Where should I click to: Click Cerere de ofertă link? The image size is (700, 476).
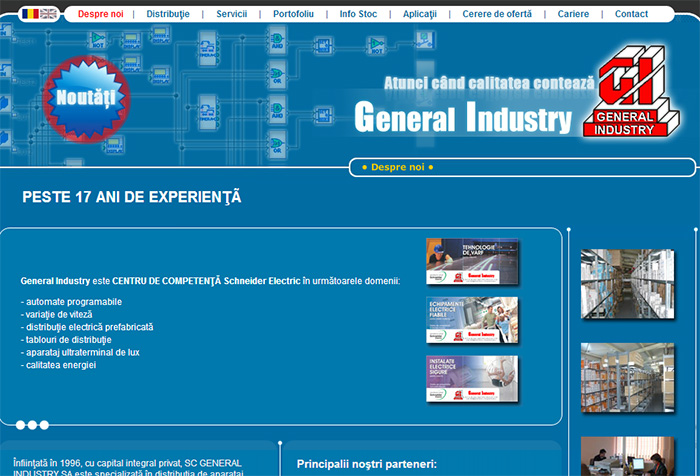(x=497, y=14)
